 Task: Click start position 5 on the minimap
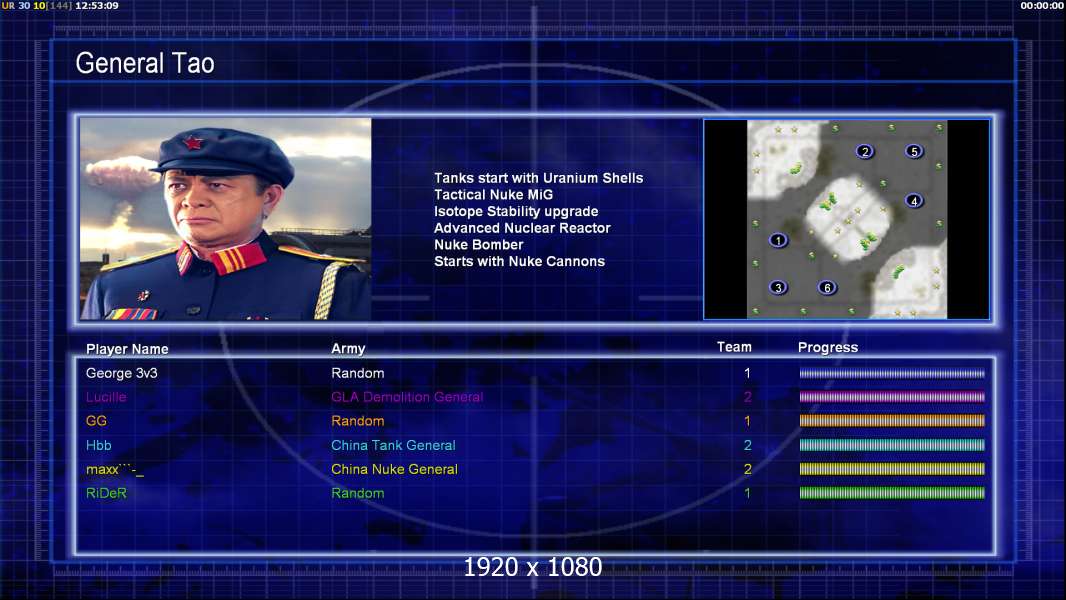tap(914, 151)
